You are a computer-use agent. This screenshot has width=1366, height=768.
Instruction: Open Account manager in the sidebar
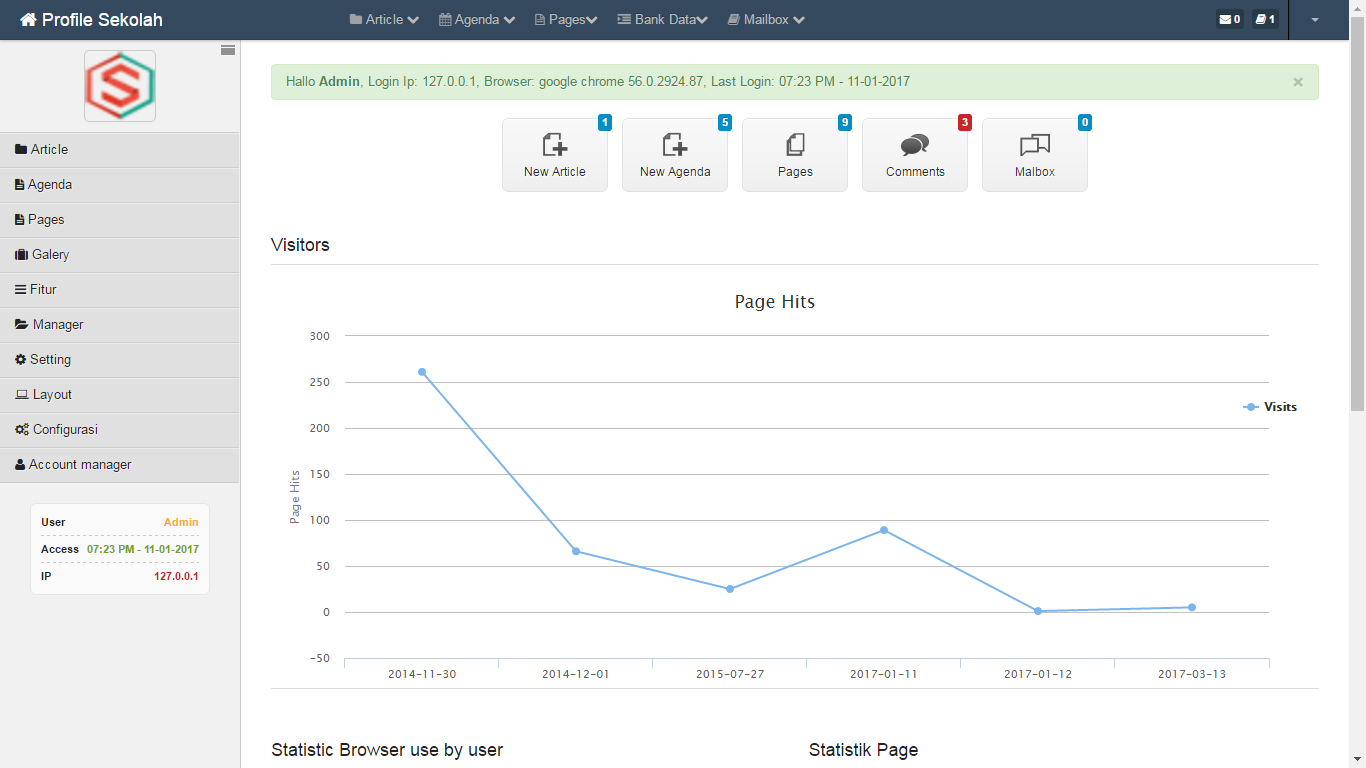pos(79,465)
